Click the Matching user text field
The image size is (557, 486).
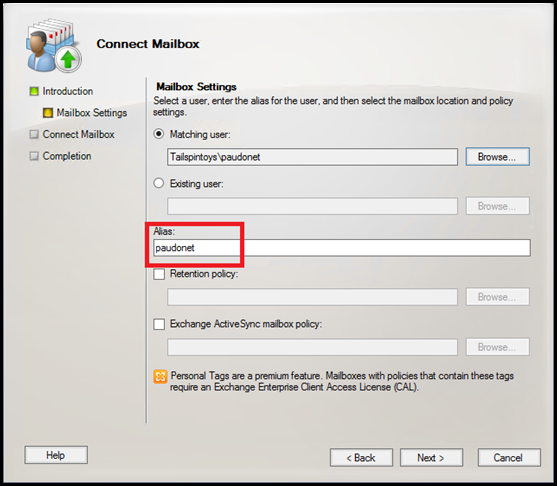[312, 157]
